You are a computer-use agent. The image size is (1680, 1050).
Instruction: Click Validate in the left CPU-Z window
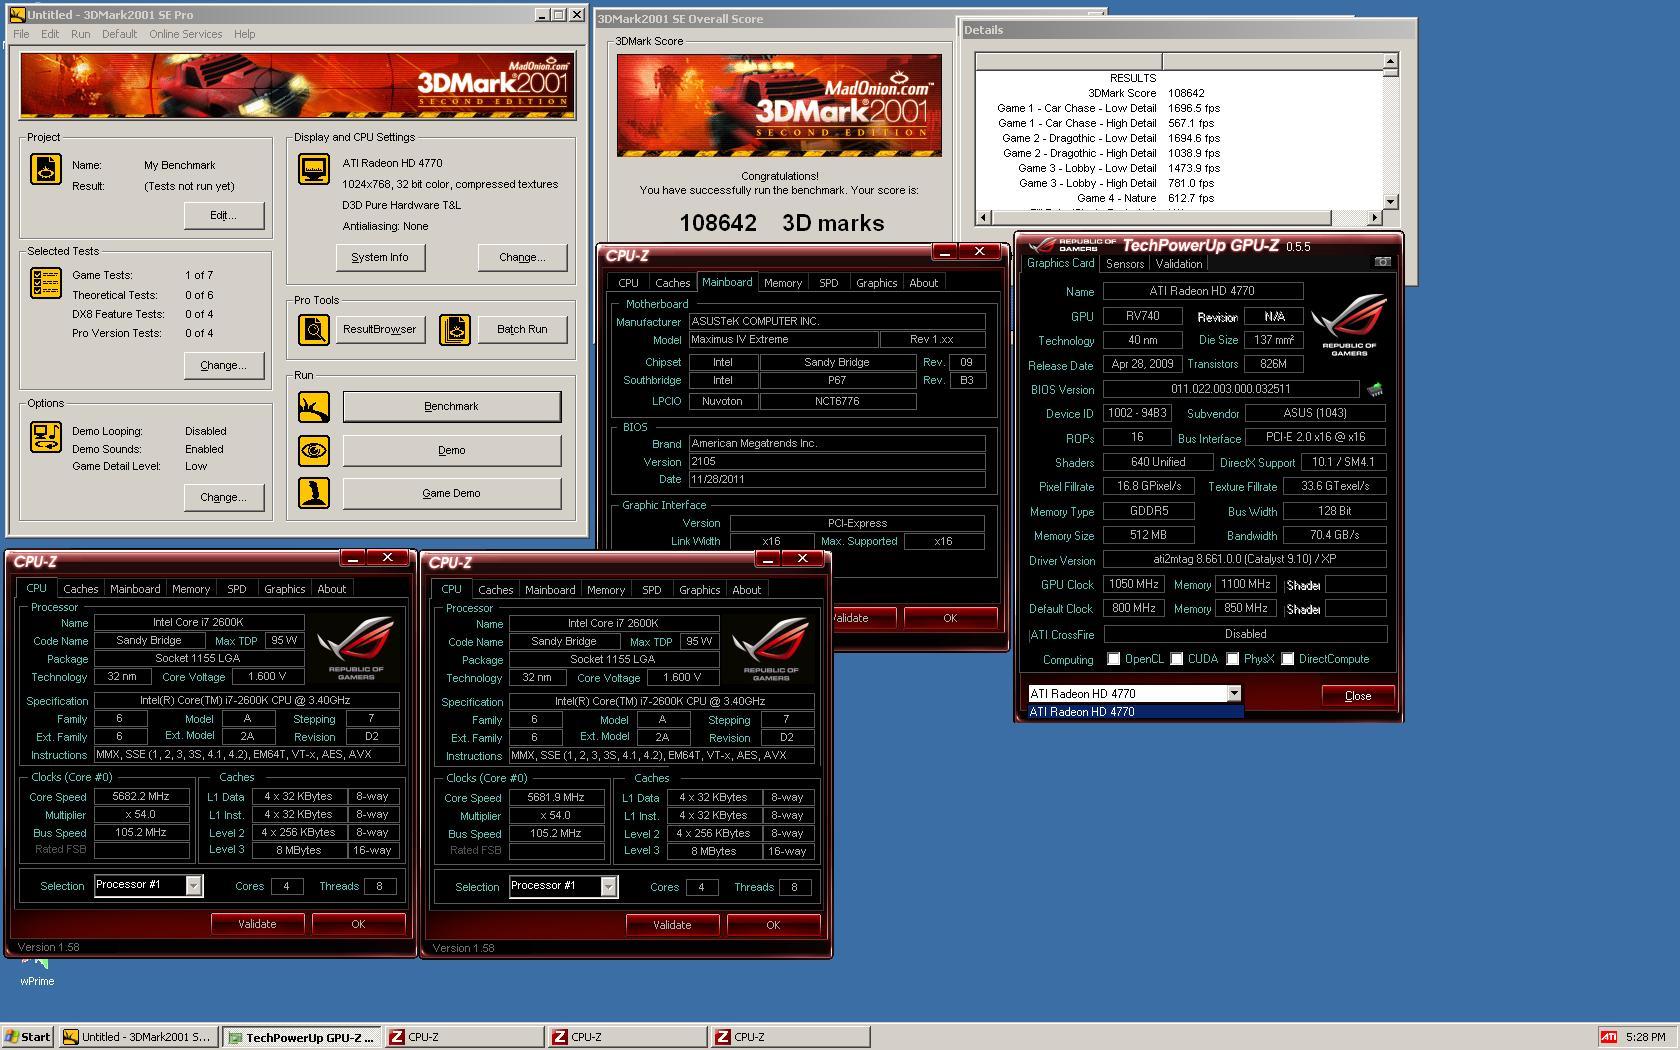pyautogui.click(x=257, y=924)
